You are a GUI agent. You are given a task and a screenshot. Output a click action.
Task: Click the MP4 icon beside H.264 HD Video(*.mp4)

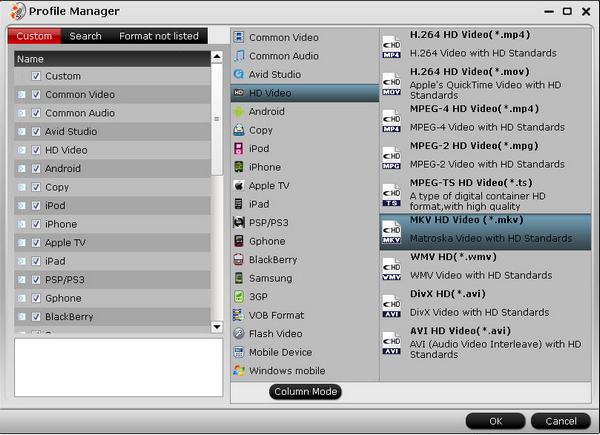coord(391,47)
